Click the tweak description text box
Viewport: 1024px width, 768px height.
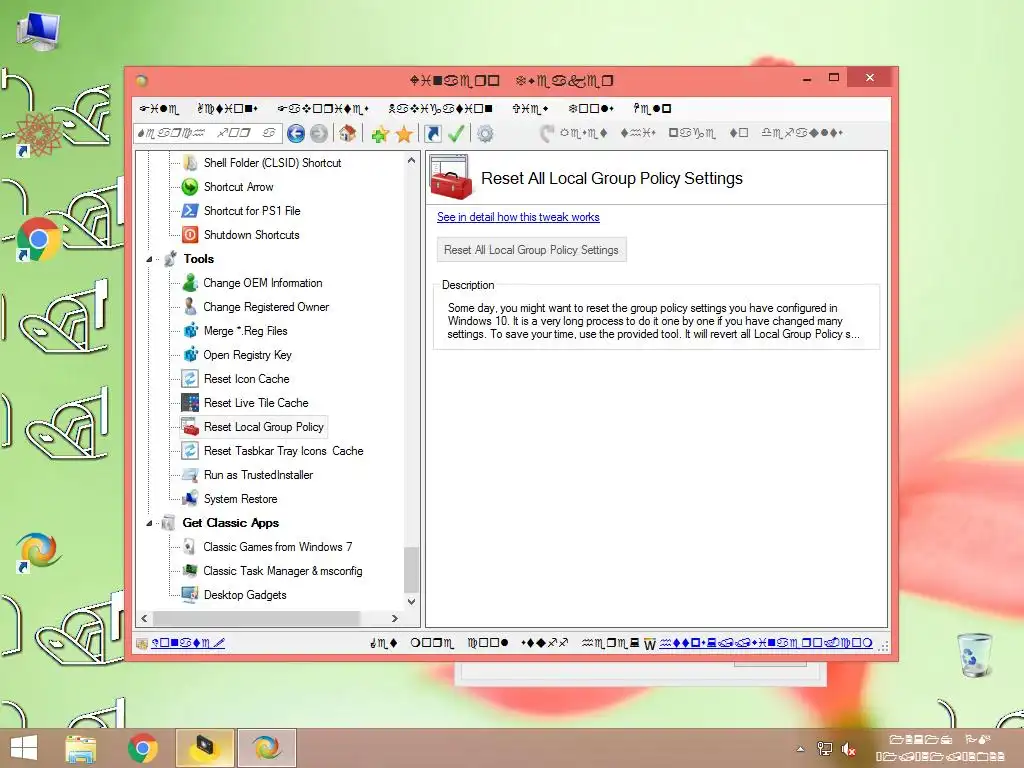click(654, 321)
